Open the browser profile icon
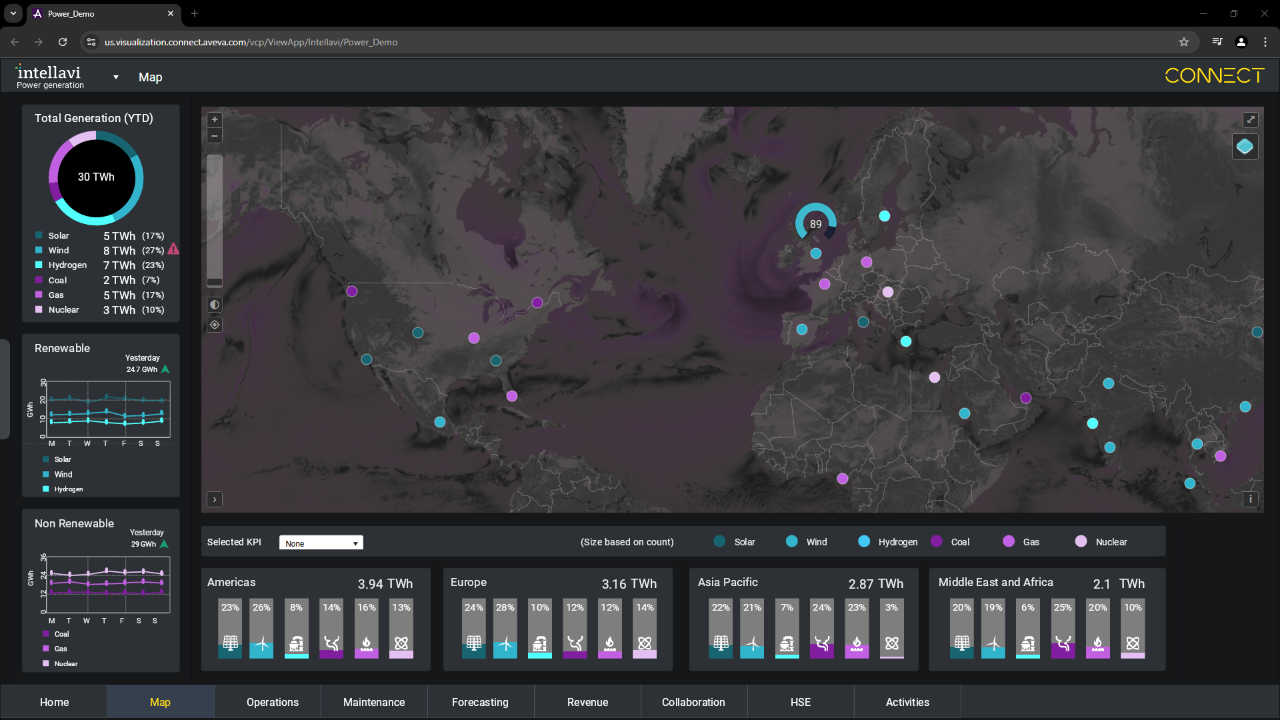Image resolution: width=1280 pixels, height=720 pixels. [x=1241, y=42]
